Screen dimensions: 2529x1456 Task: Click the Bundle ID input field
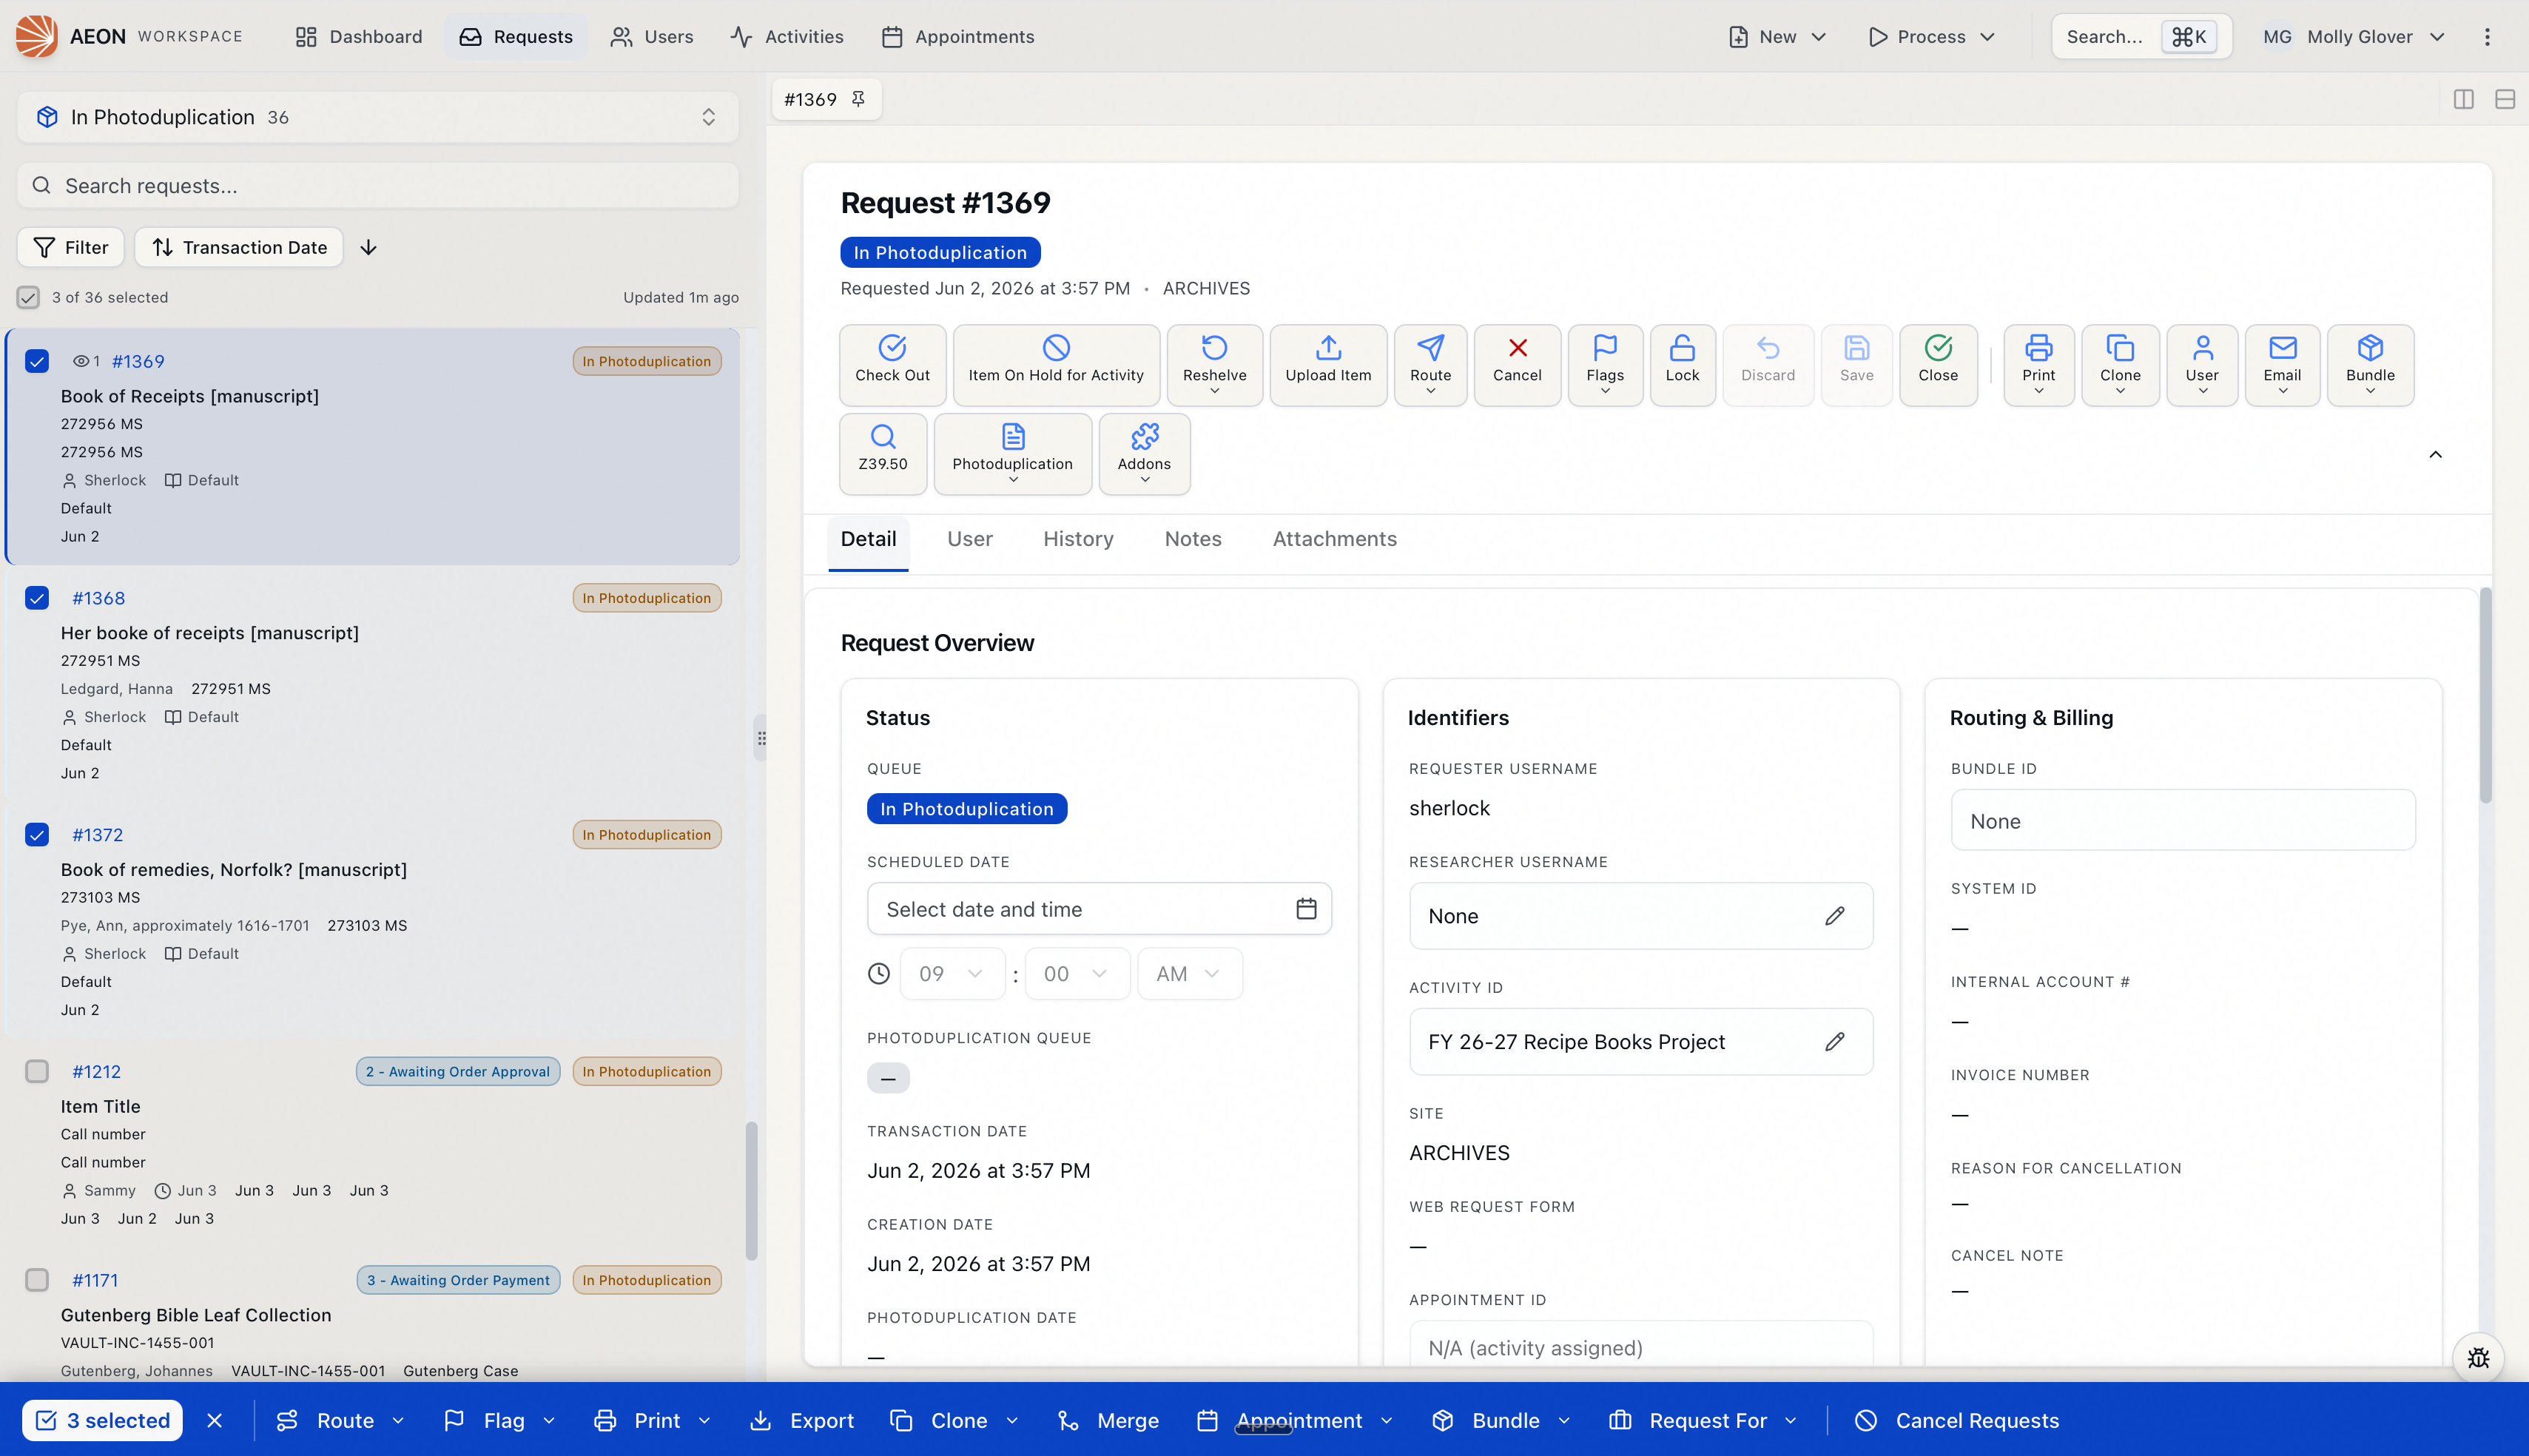(x=2183, y=821)
